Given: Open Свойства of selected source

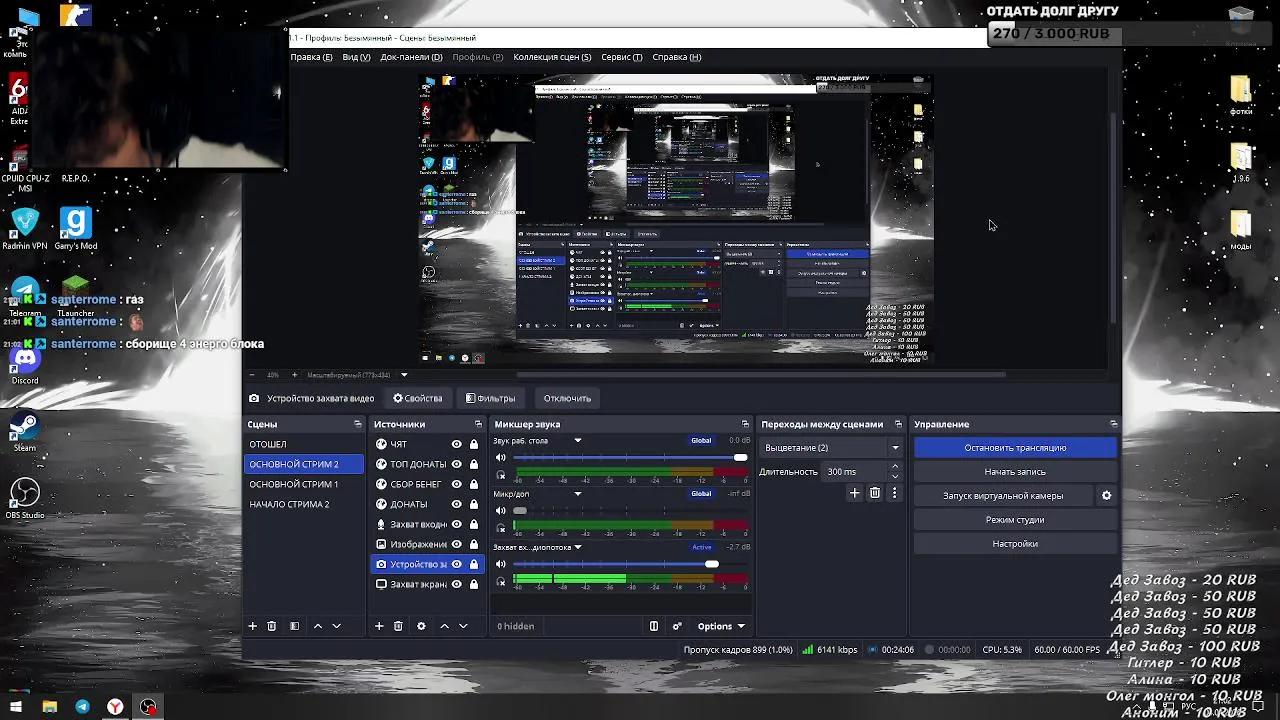Looking at the screenshot, I should pos(418,398).
